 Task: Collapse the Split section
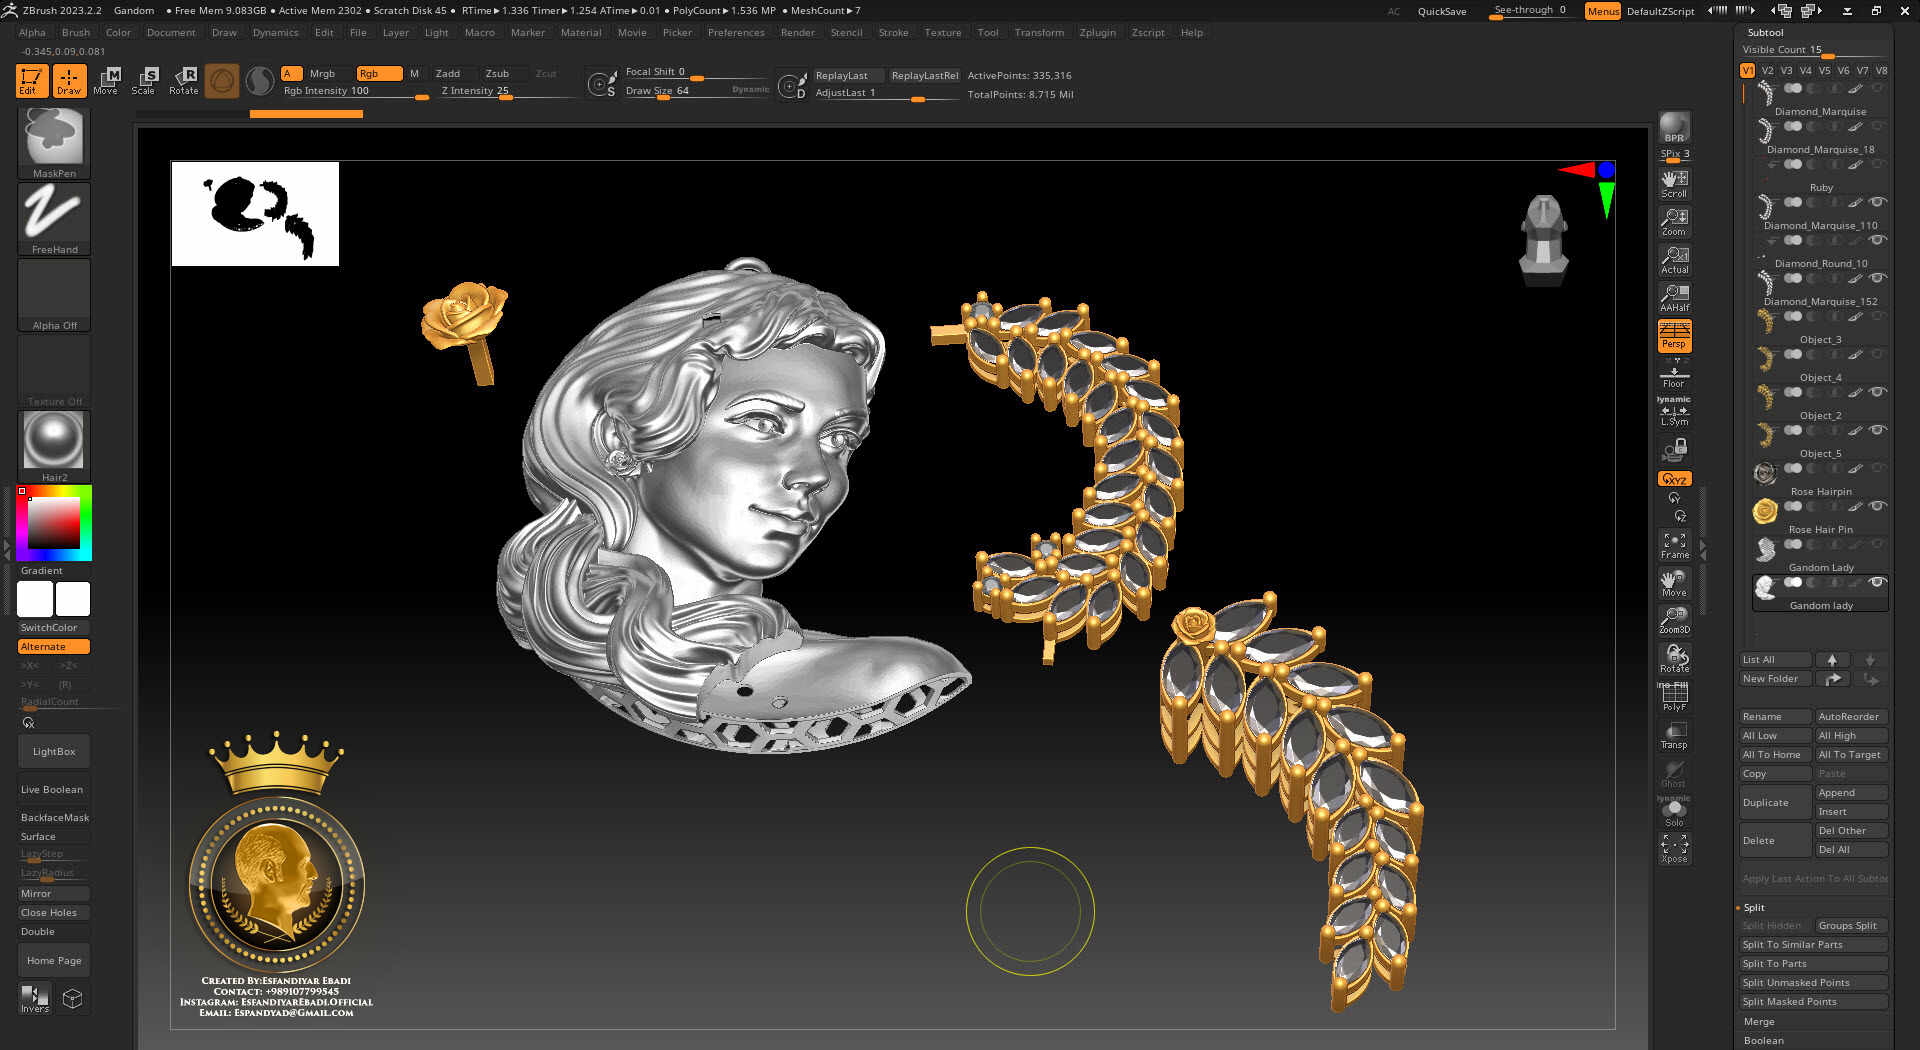(1754, 907)
